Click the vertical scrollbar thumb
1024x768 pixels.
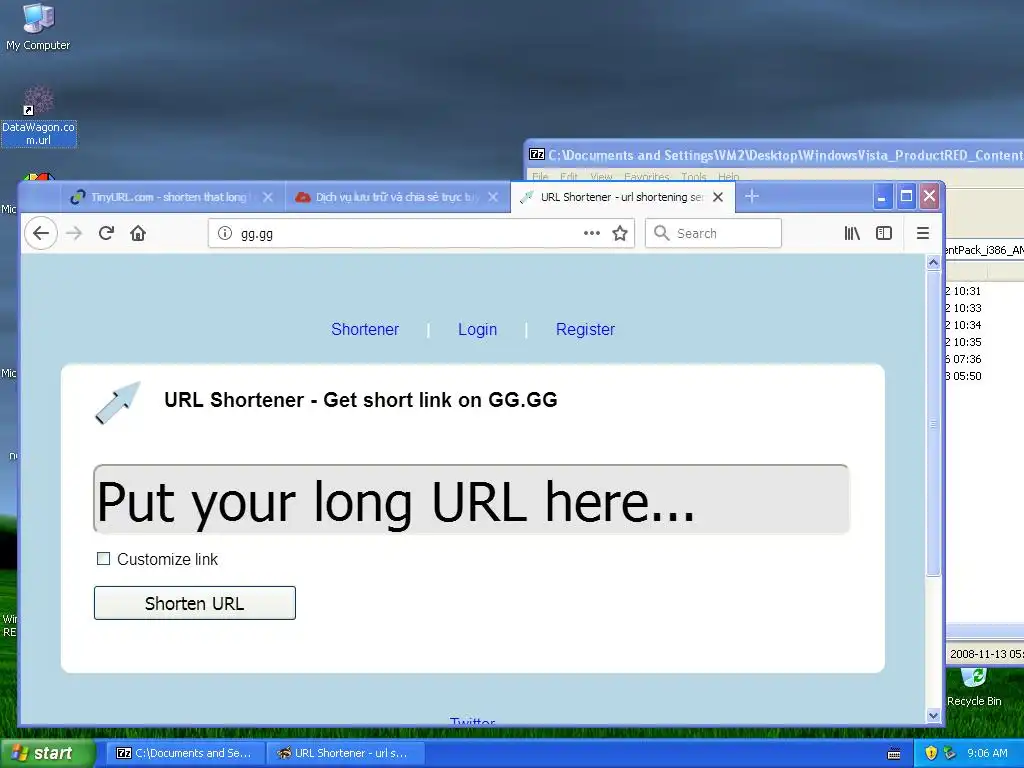pos(933,424)
